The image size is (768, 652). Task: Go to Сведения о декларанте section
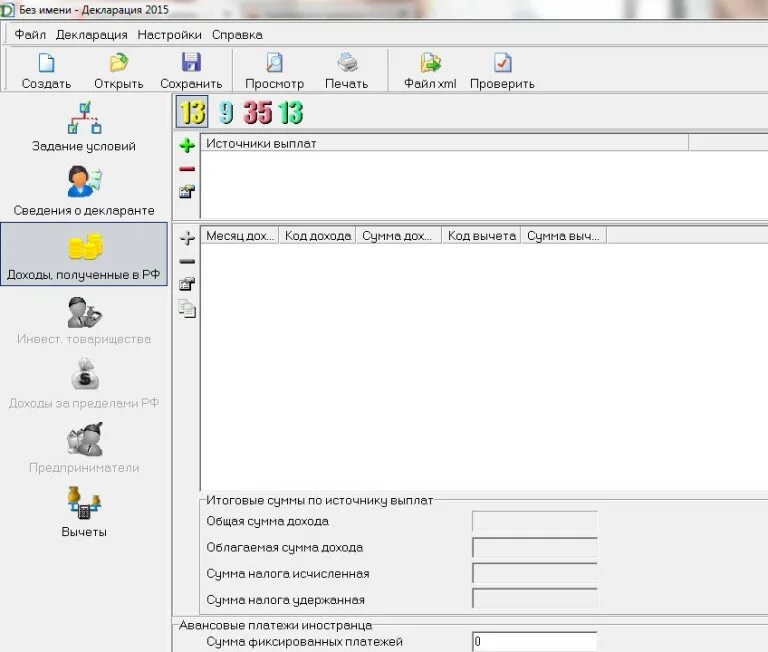point(84,191)
